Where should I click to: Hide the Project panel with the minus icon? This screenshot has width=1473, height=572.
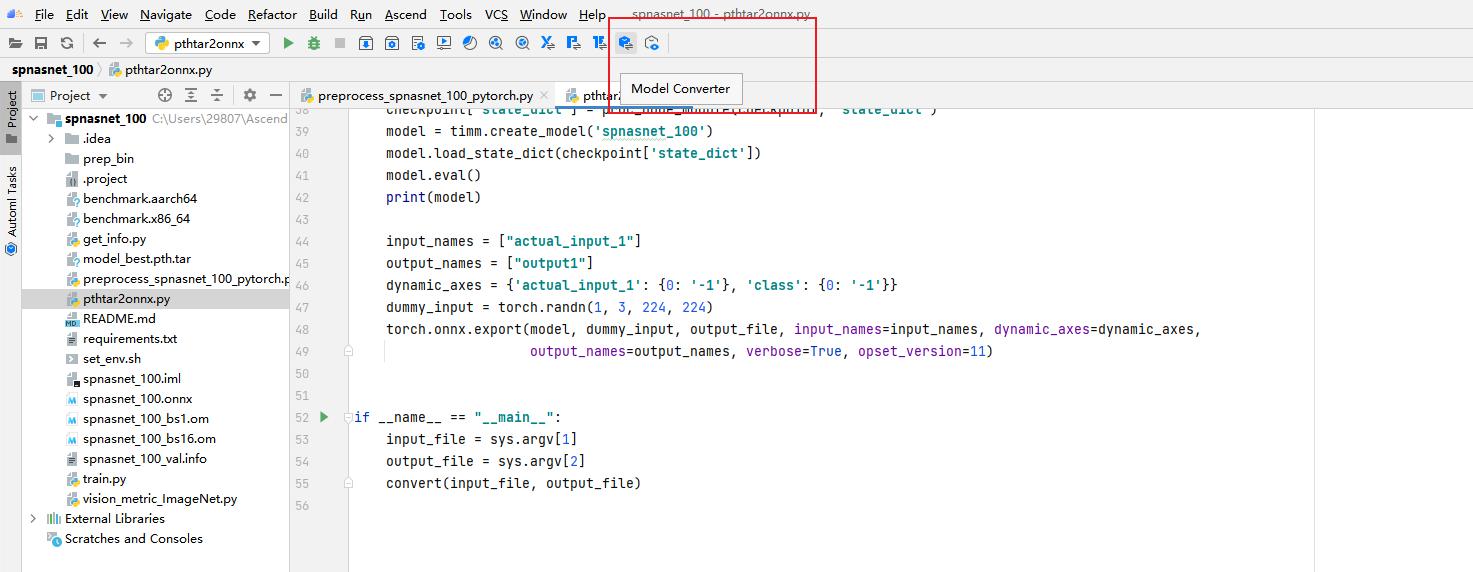(x=276, y=95)
